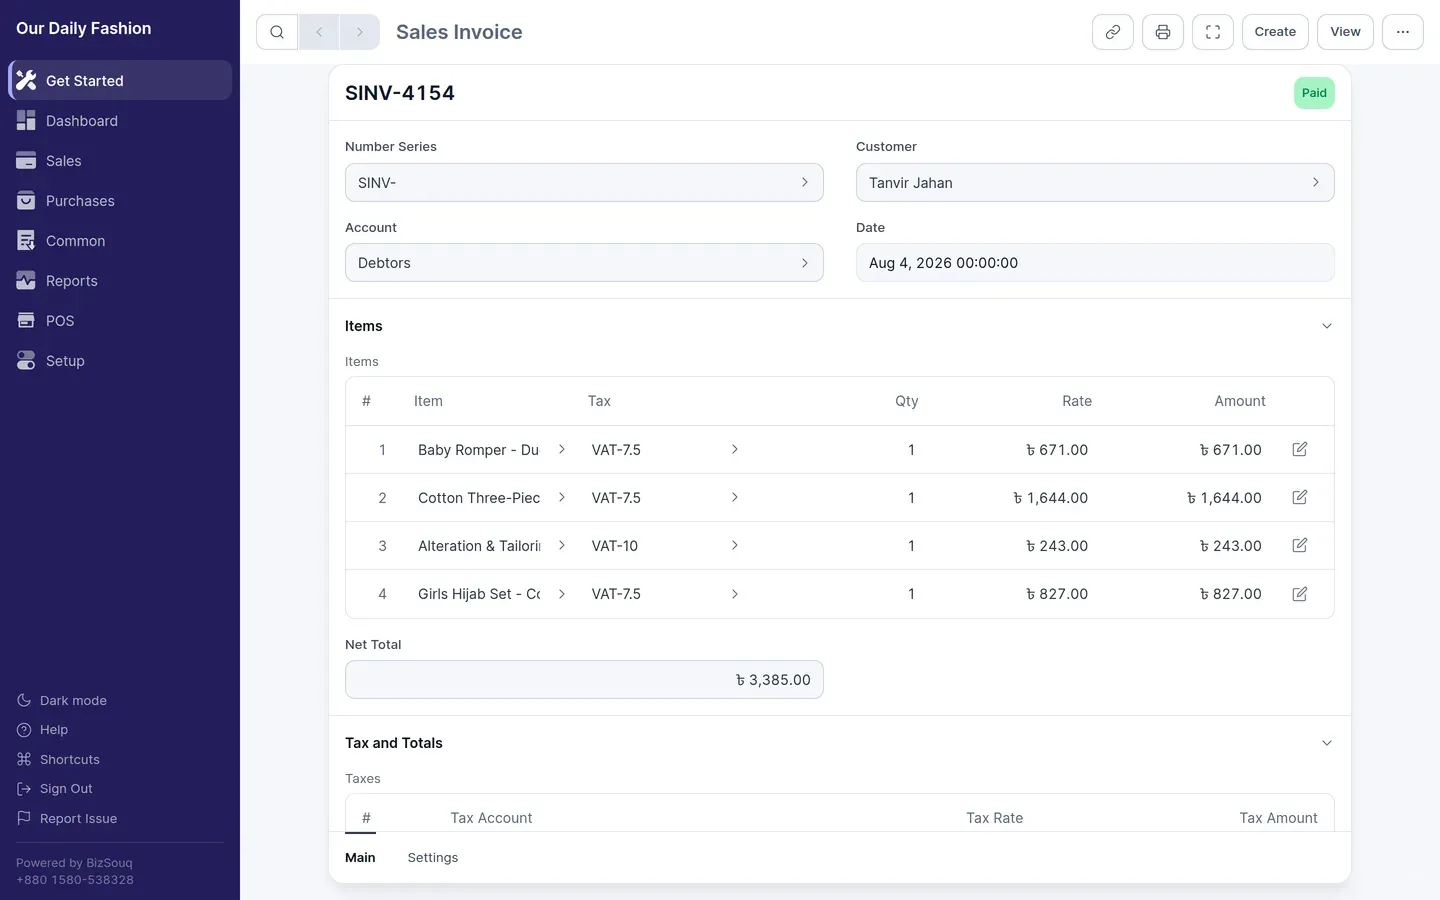Go back with the left arrow

click(x=319, y=32)
